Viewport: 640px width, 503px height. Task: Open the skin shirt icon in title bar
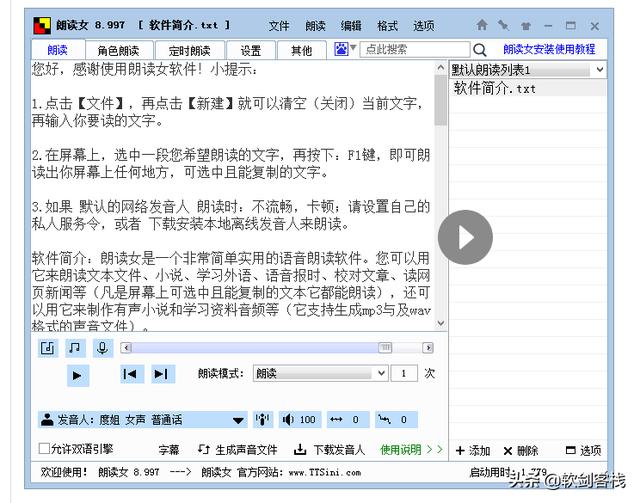point(526,26)
